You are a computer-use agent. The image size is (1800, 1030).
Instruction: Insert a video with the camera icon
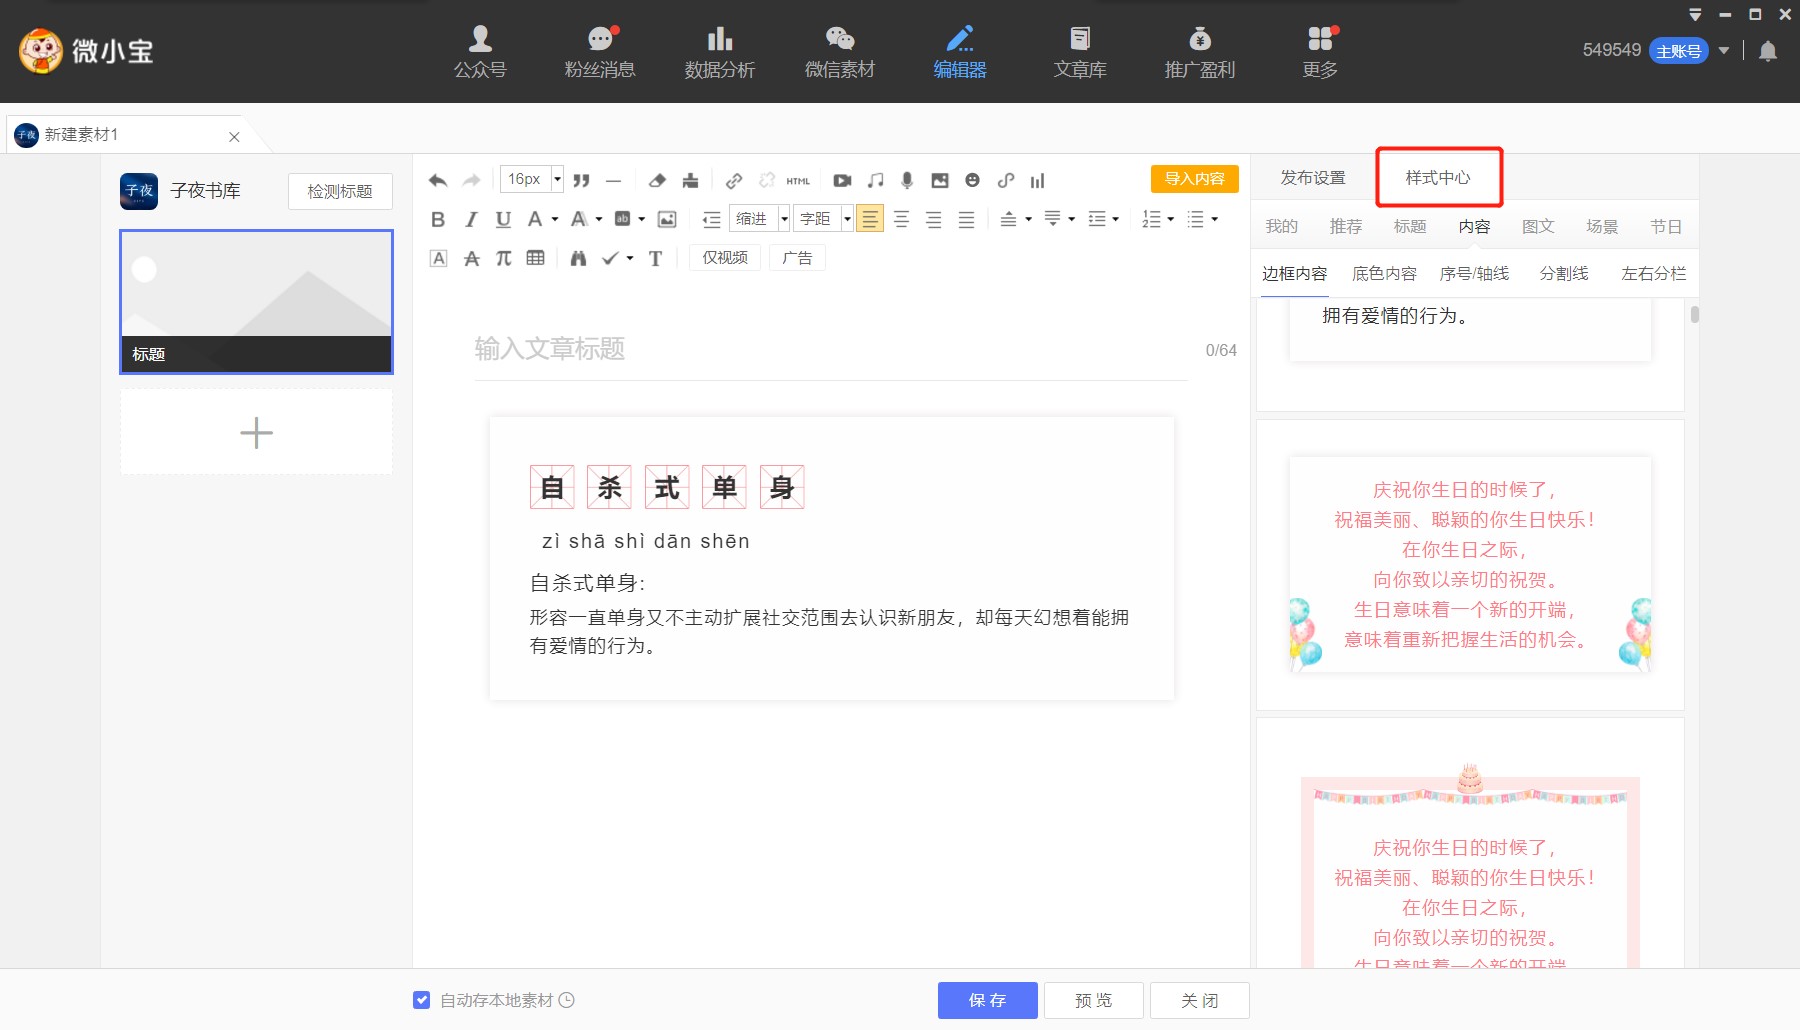click(x=842, y=180)
